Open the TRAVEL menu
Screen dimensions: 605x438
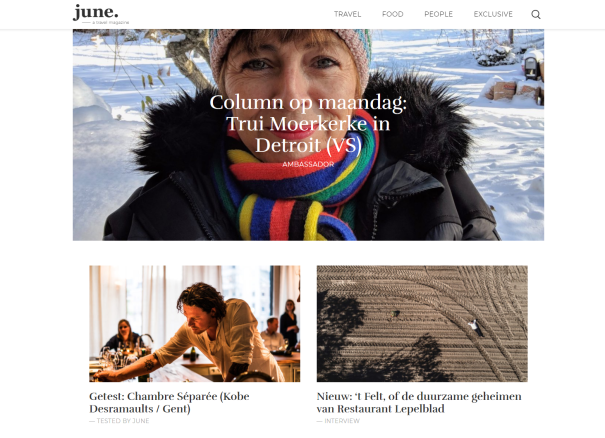(347, 14)
